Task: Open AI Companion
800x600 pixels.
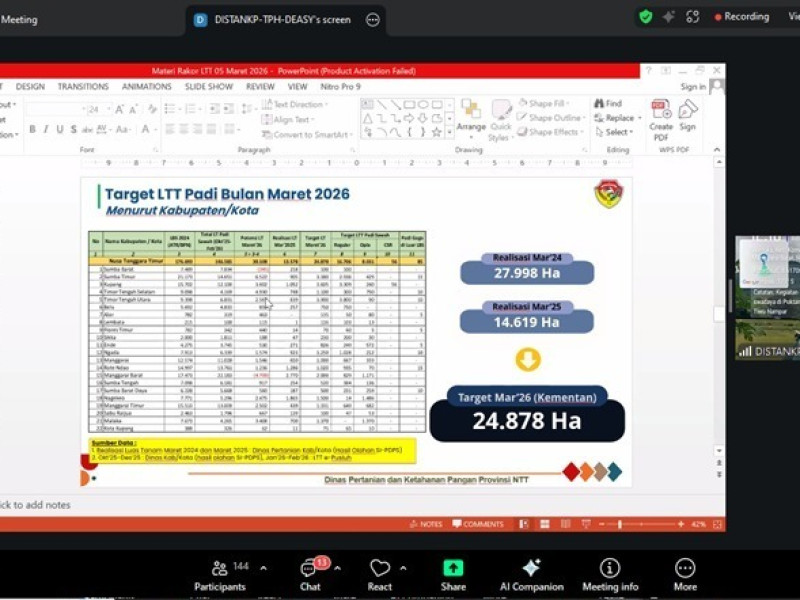Action: tap(531, 572)
